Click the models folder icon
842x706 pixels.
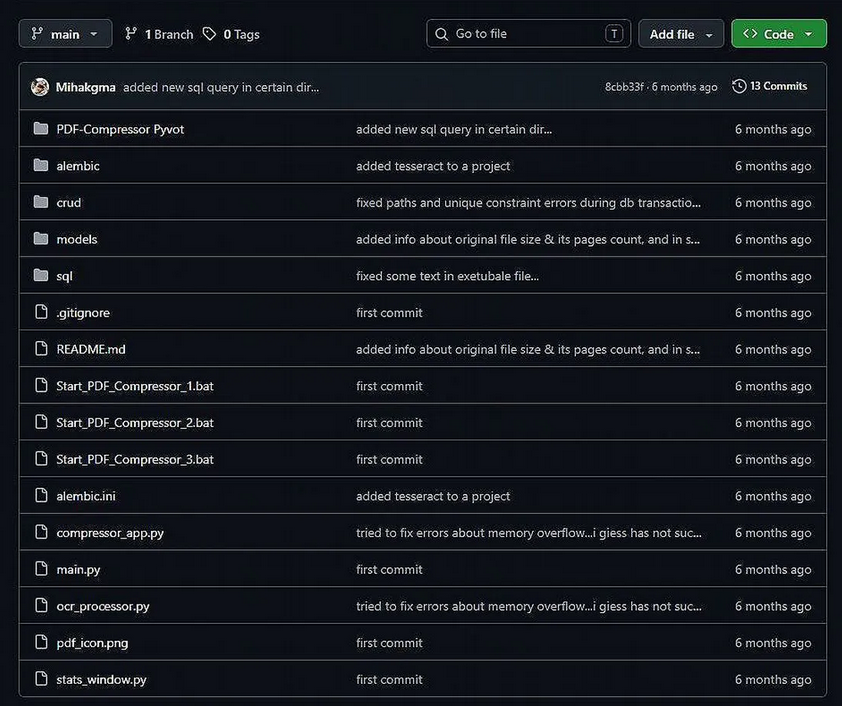coord(41,239)
